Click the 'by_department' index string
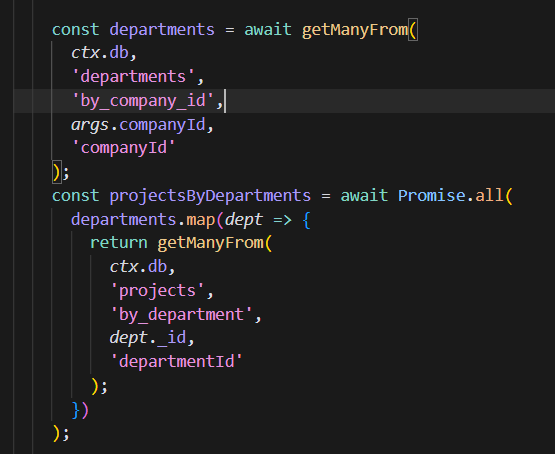The height and width of the screenshot is (454, 555). click(x=181, y=315)
